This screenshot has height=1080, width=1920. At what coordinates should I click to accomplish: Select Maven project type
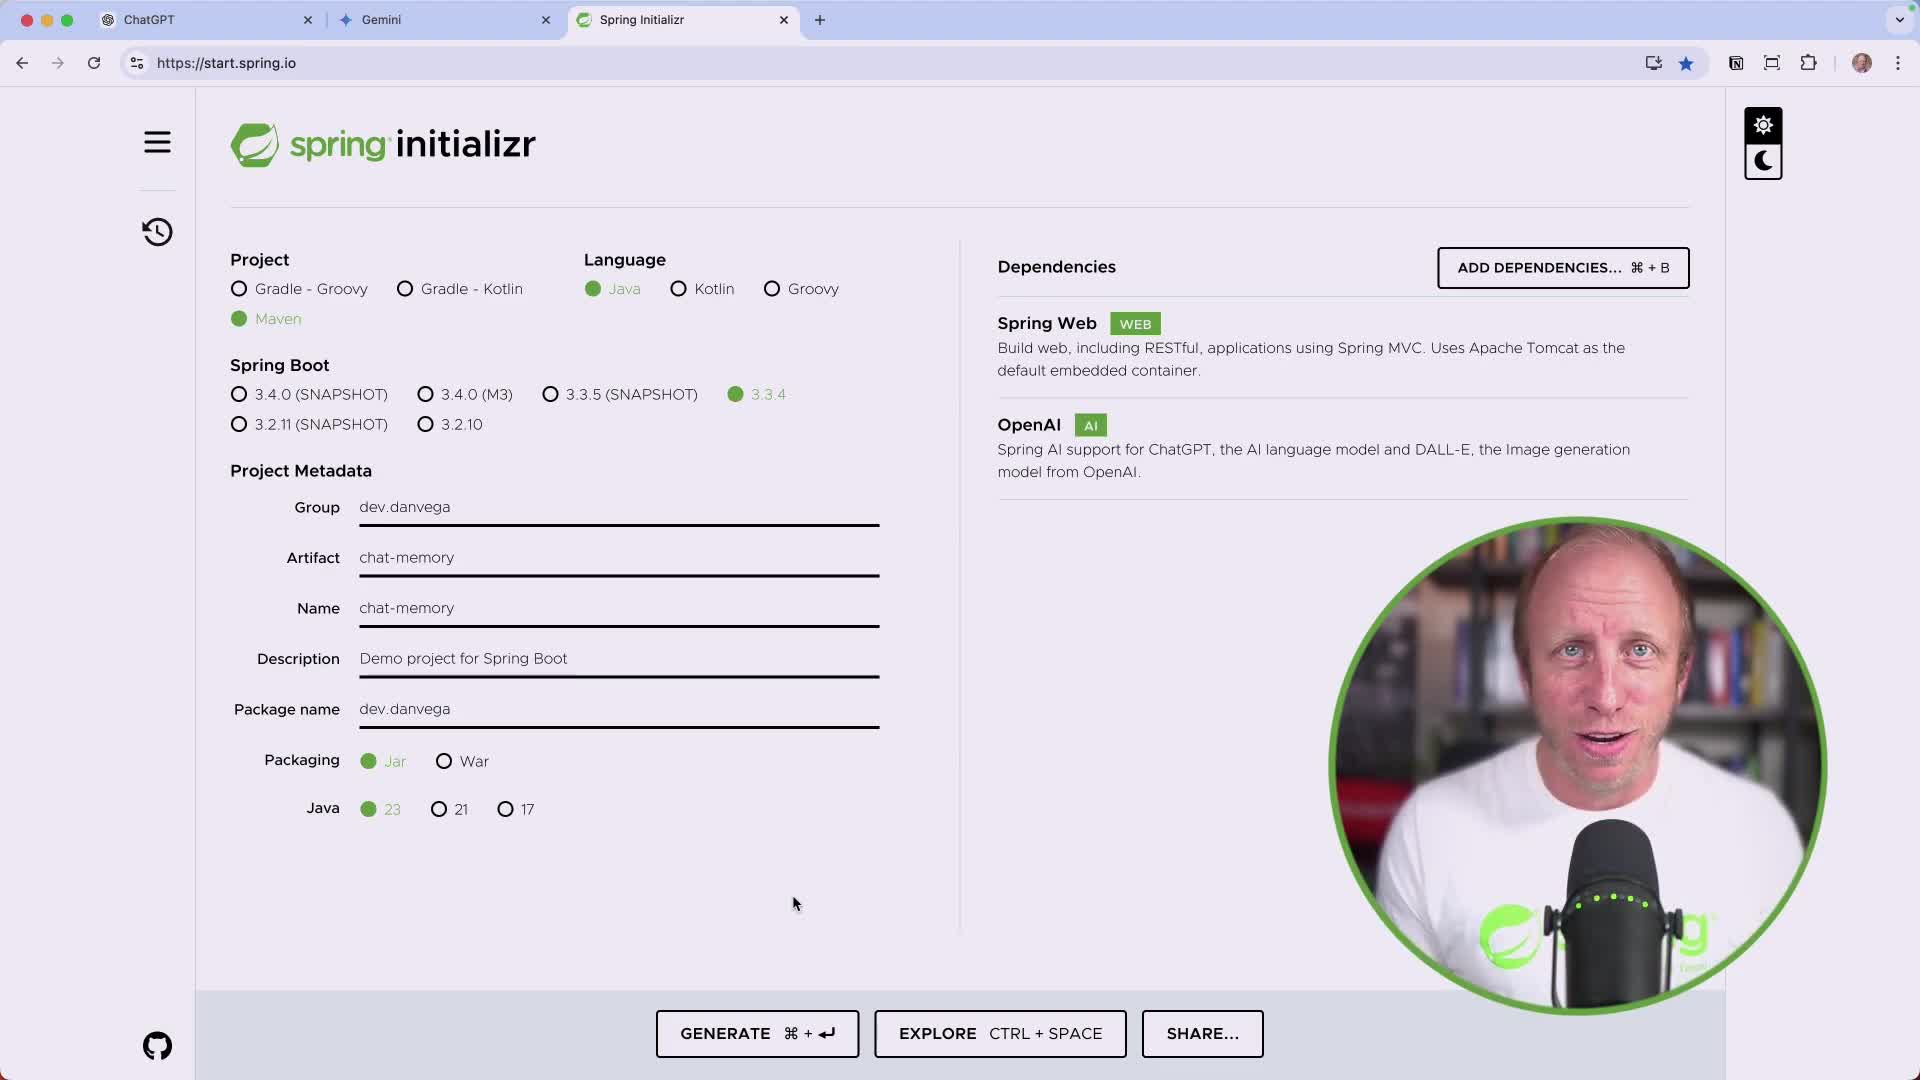tap(266, 319)
